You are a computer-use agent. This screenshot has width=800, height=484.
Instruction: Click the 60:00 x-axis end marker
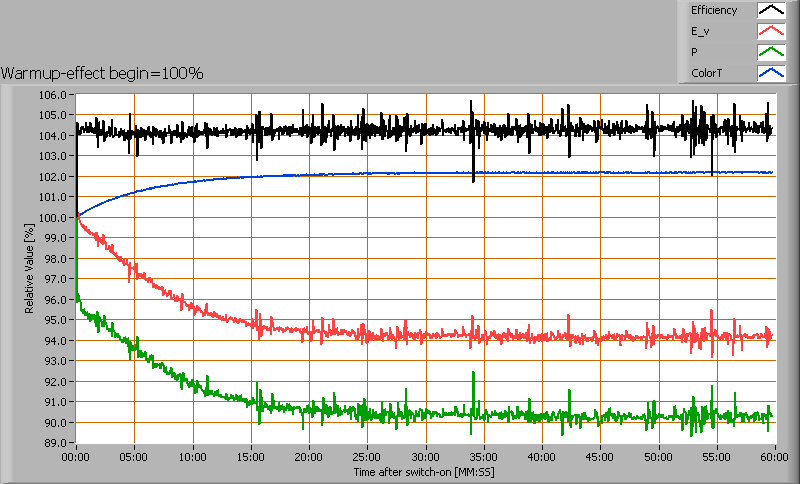(x=772, y=457)
